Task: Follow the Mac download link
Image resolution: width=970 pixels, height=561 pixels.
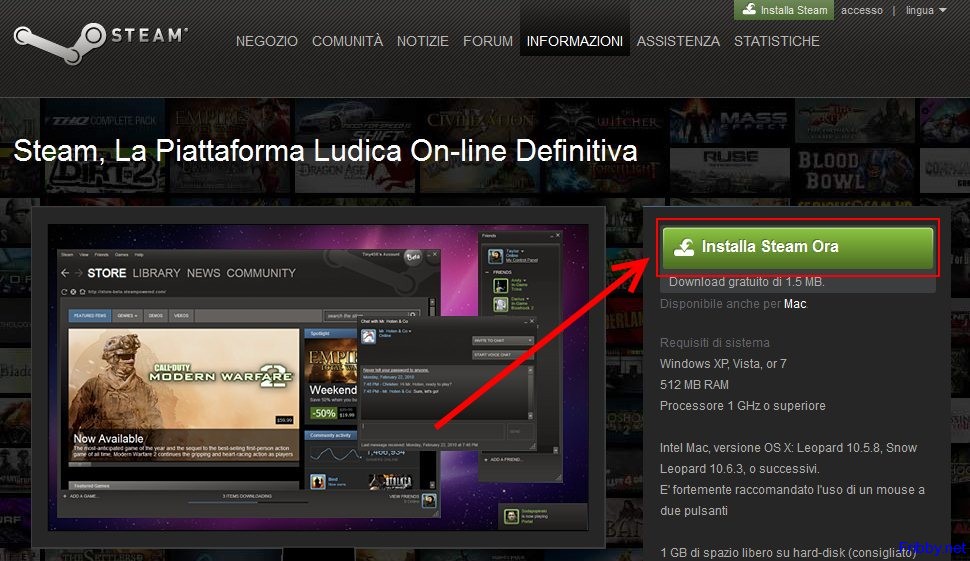Action: (x=795, y=304)
